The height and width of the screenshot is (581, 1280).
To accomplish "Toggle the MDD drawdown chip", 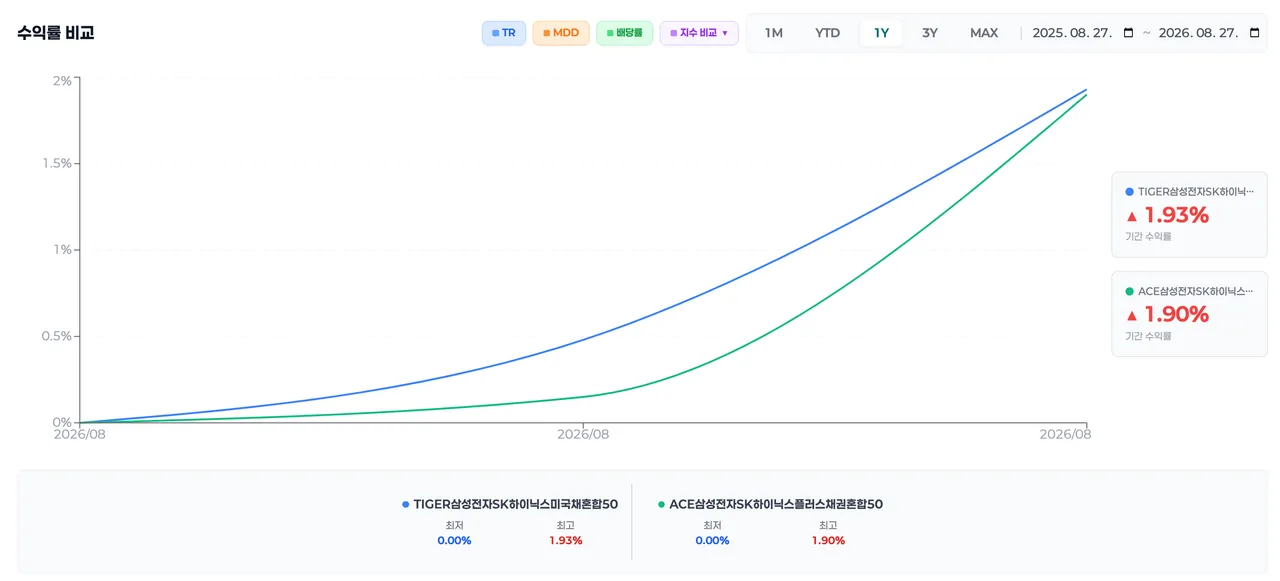I will [561, 33].
